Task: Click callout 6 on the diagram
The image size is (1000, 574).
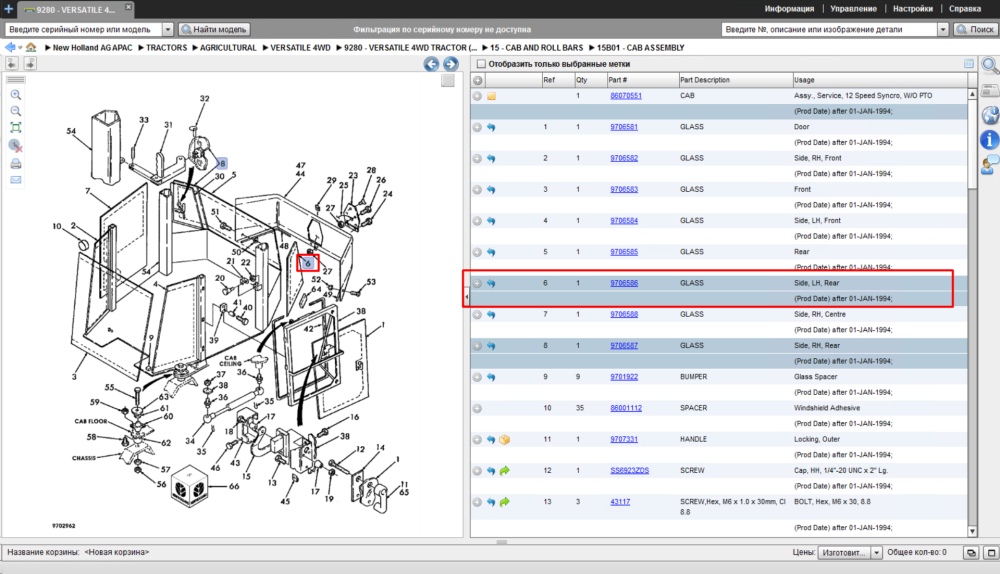Action: (x=307, y=263)
